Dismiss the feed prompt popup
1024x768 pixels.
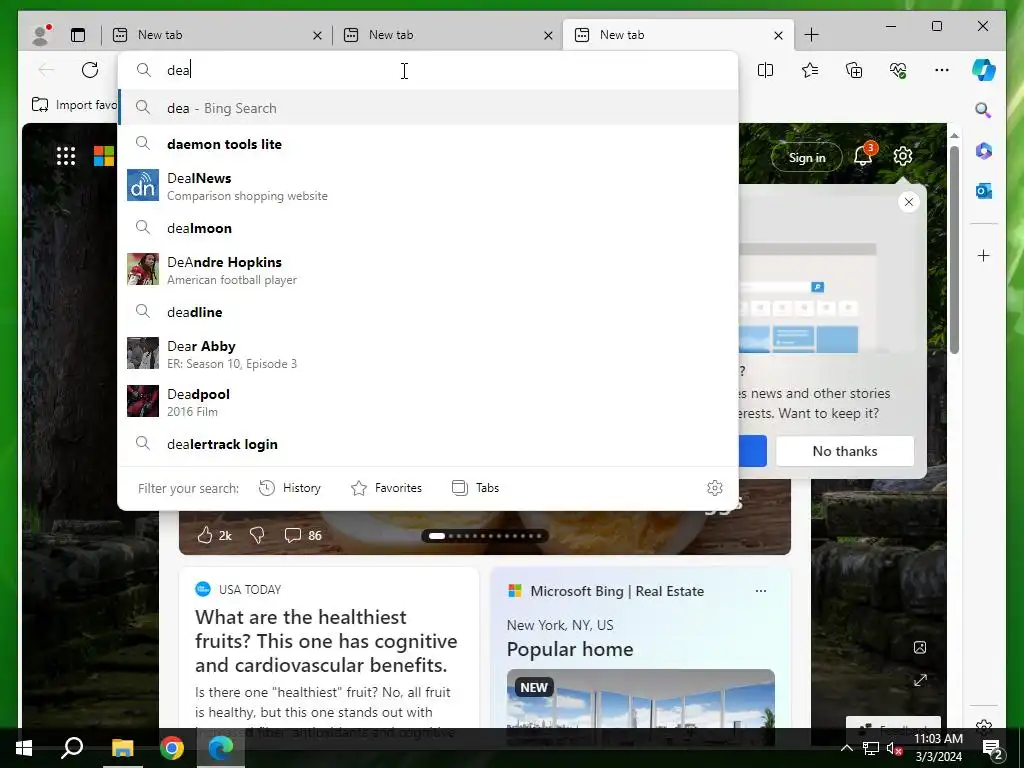point(908,202)
